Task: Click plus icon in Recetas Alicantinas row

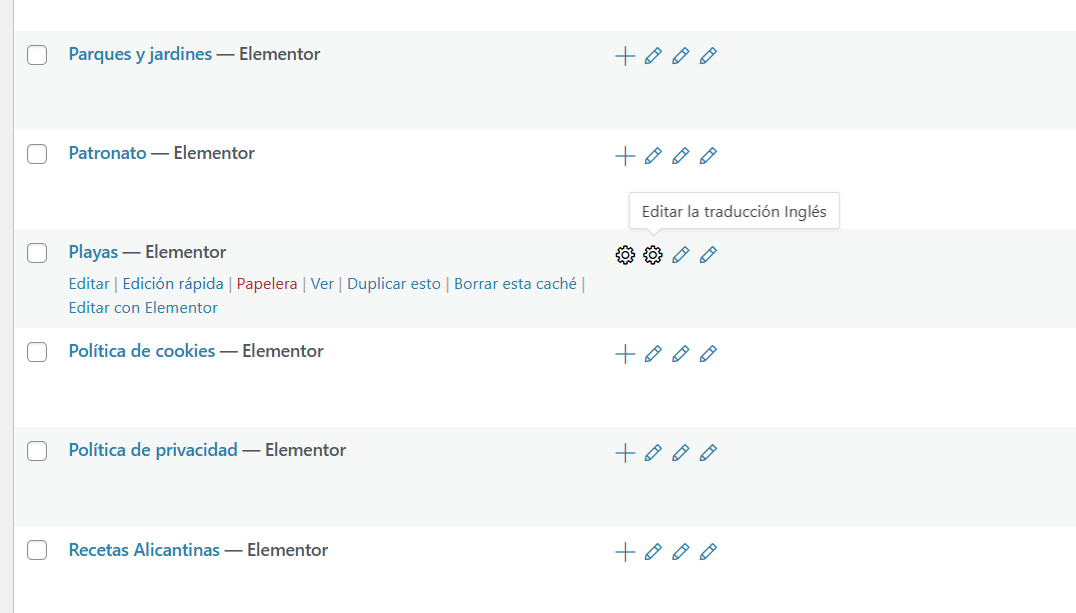Action: pos(625,551)
